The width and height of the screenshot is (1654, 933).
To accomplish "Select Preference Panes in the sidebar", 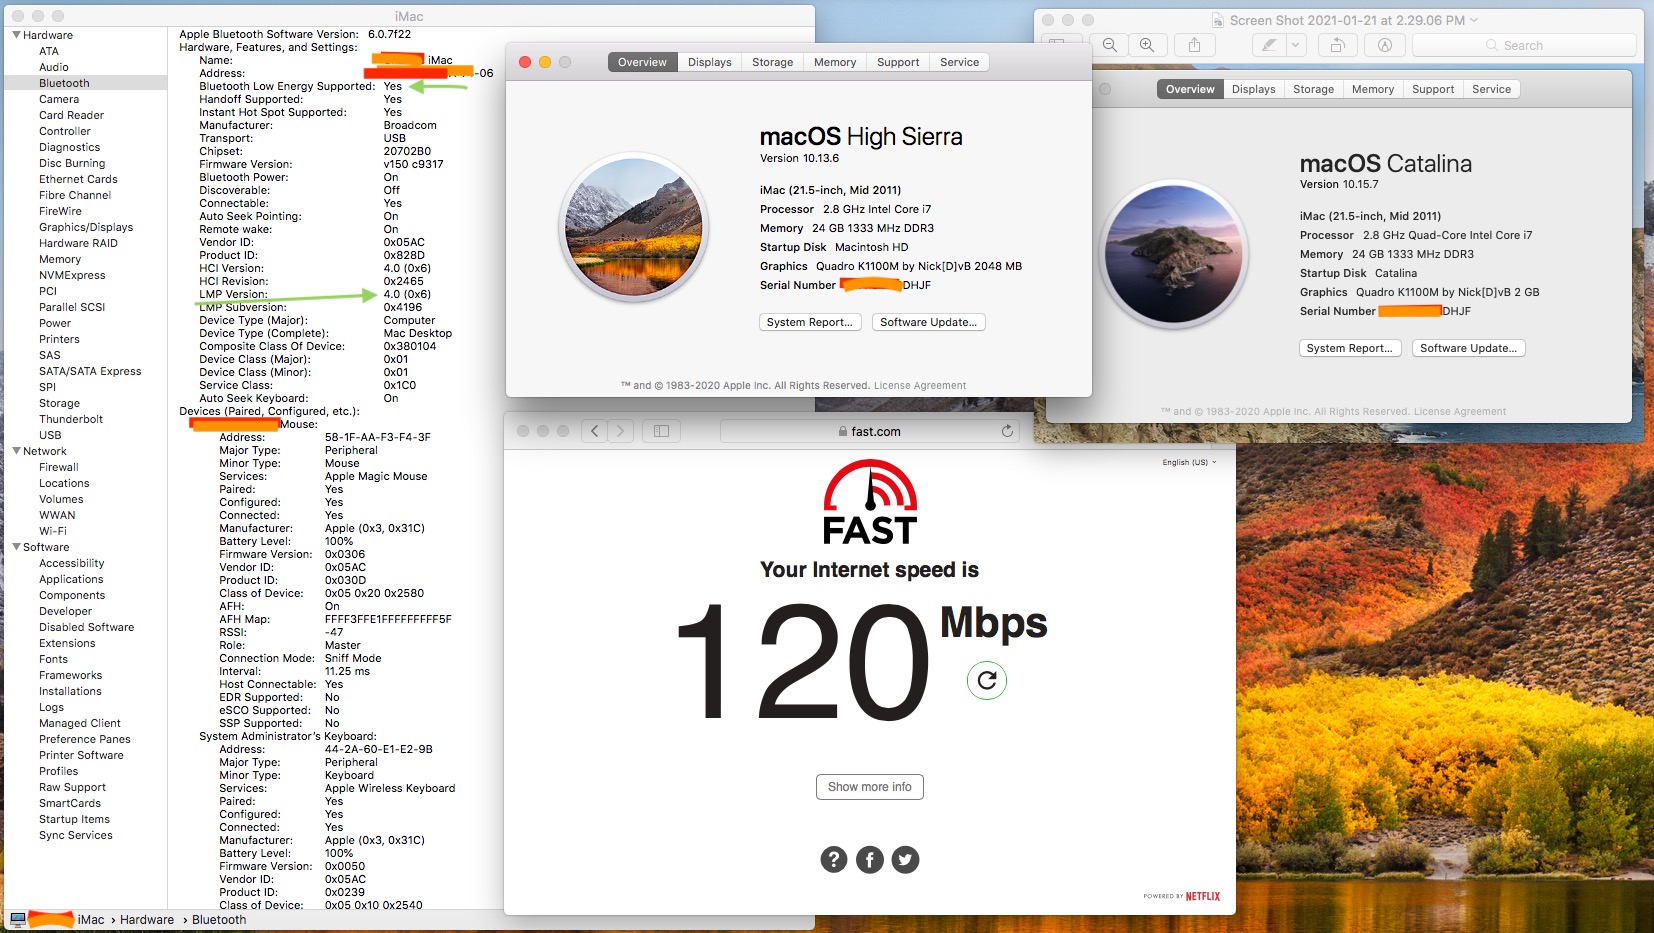I will pyautogui.click(x=85, y=739).
